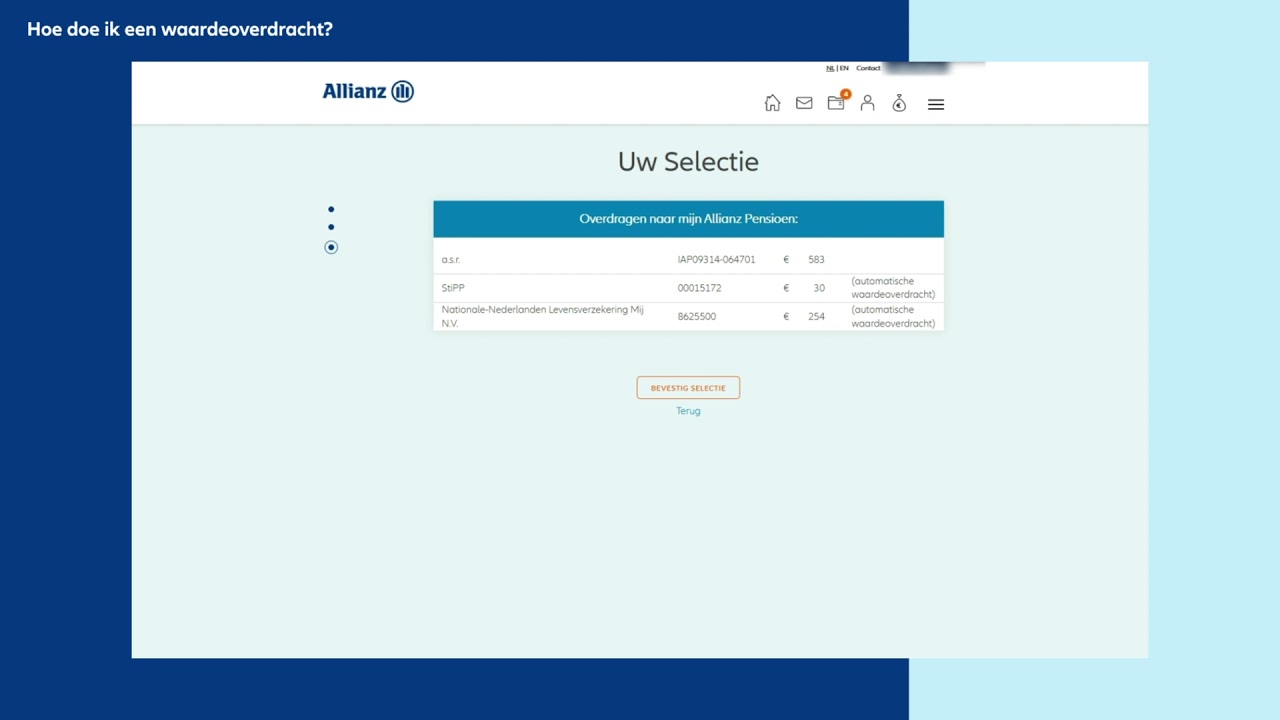The width and height of the screenshot is (1280, 720).
Task: Open the documents folder with badge
Action: [x=837, y=102]
